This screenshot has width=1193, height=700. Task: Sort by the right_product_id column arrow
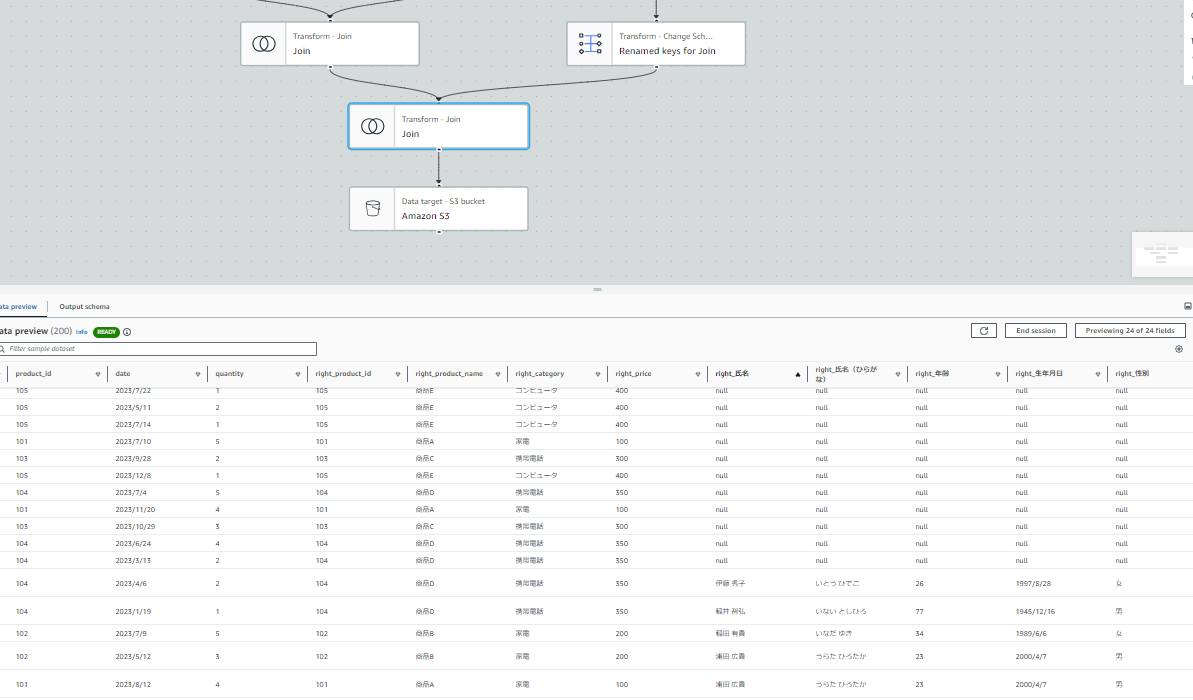[x=398, y=374]
